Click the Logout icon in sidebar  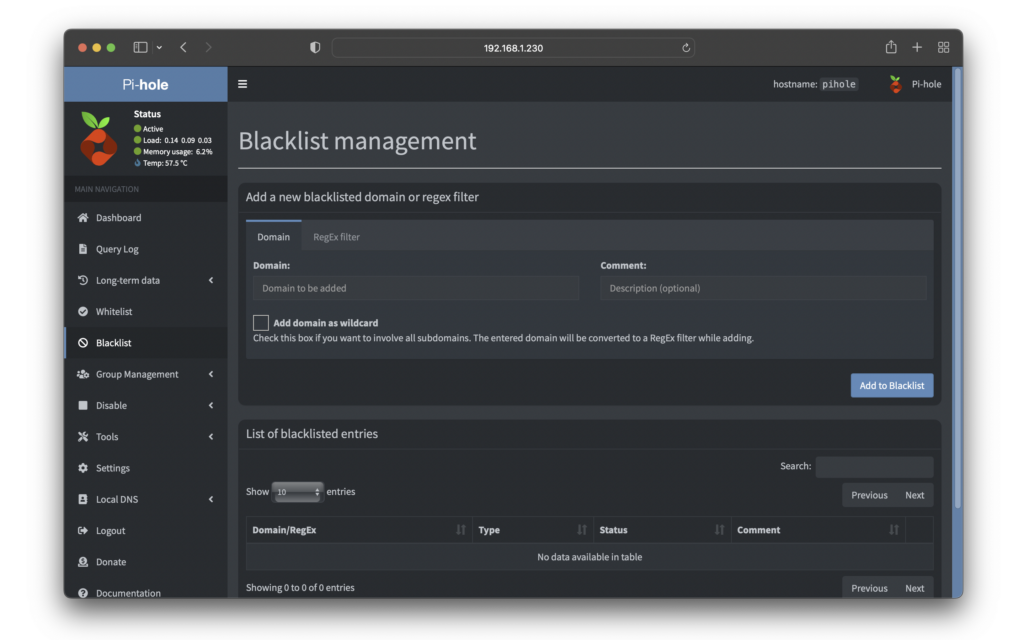pyautogui.click(x=83, y=531)
